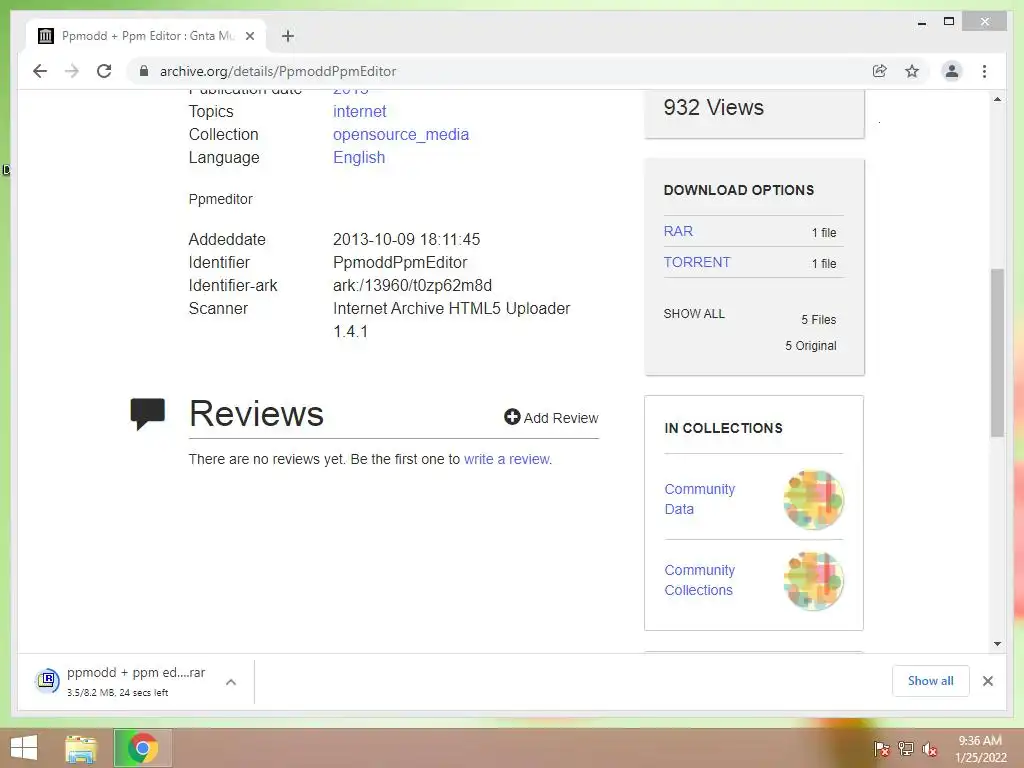Viewport: 1024px width, 768px height.
Task: Click the Ppmeditor description text
Action: pyautogui.click(x=220, y=199)
